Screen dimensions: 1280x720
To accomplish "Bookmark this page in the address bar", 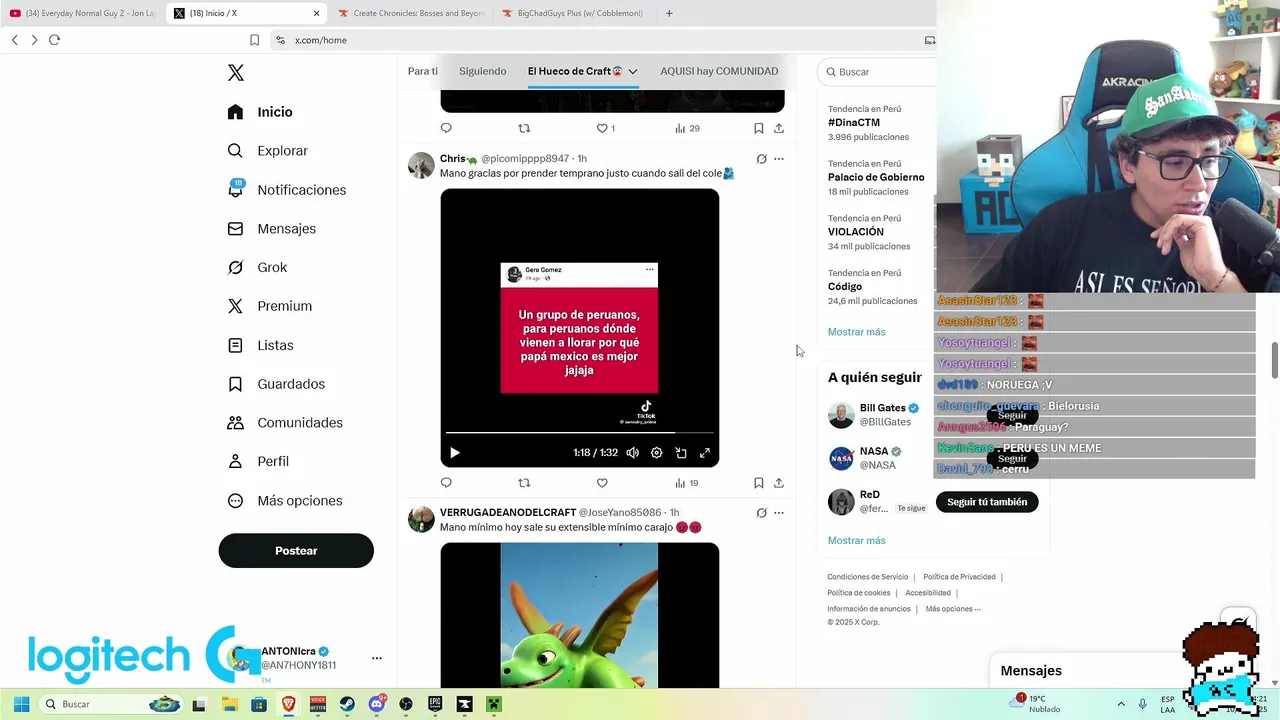I will (x=254, y=40).
